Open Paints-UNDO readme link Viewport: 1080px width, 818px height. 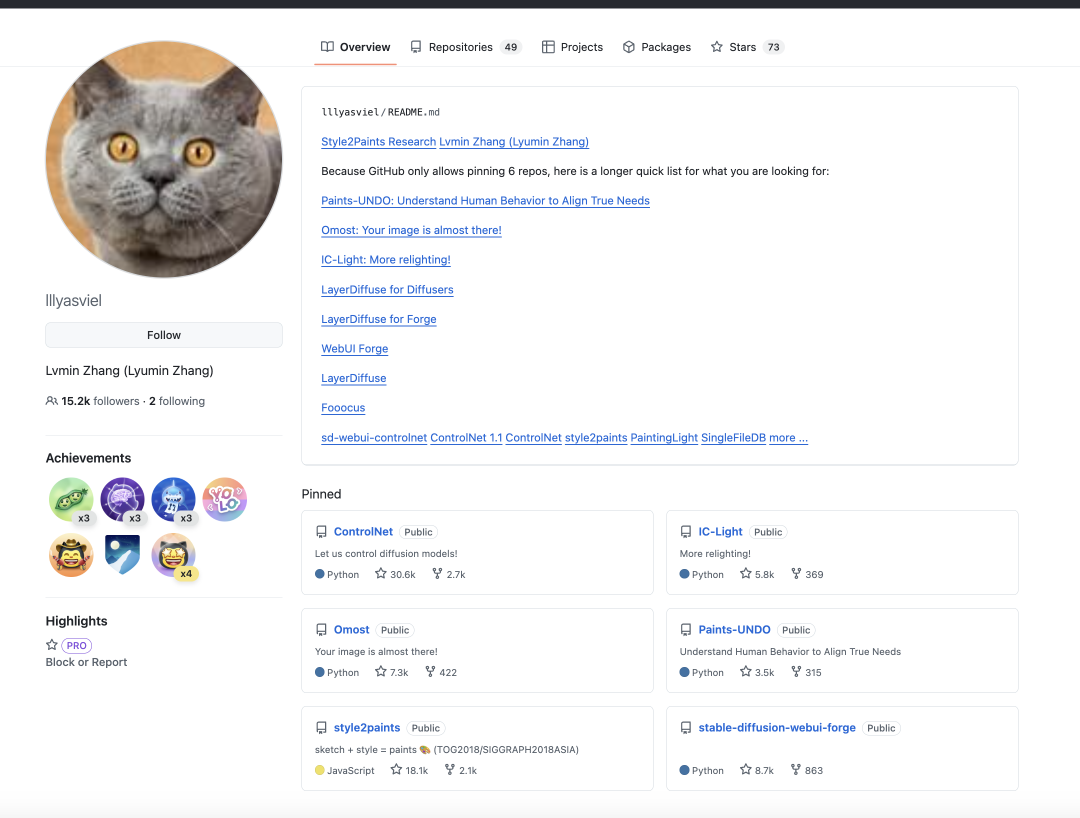tap(485, 200)
